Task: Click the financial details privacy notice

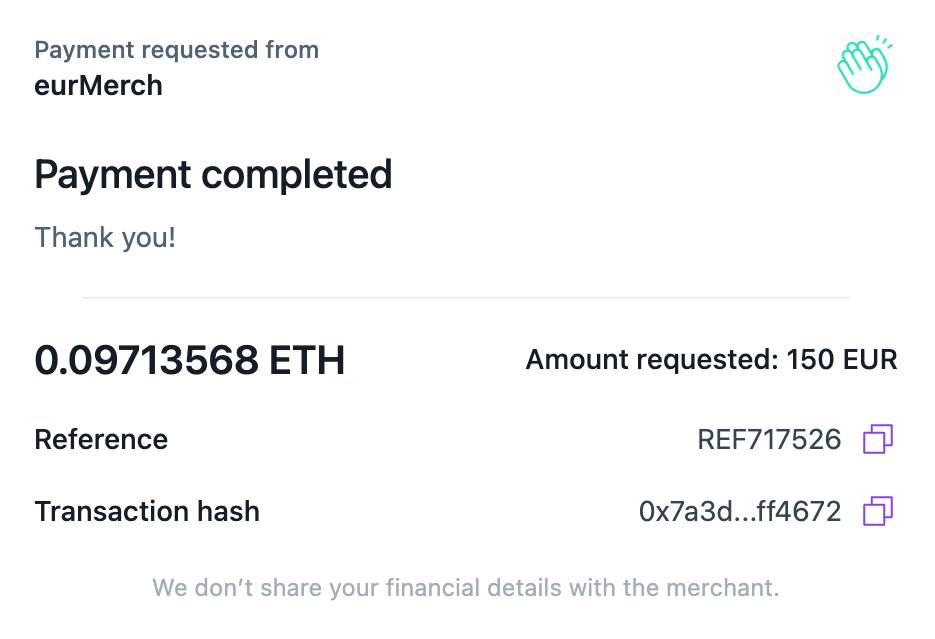Action: tap(466, 588)
